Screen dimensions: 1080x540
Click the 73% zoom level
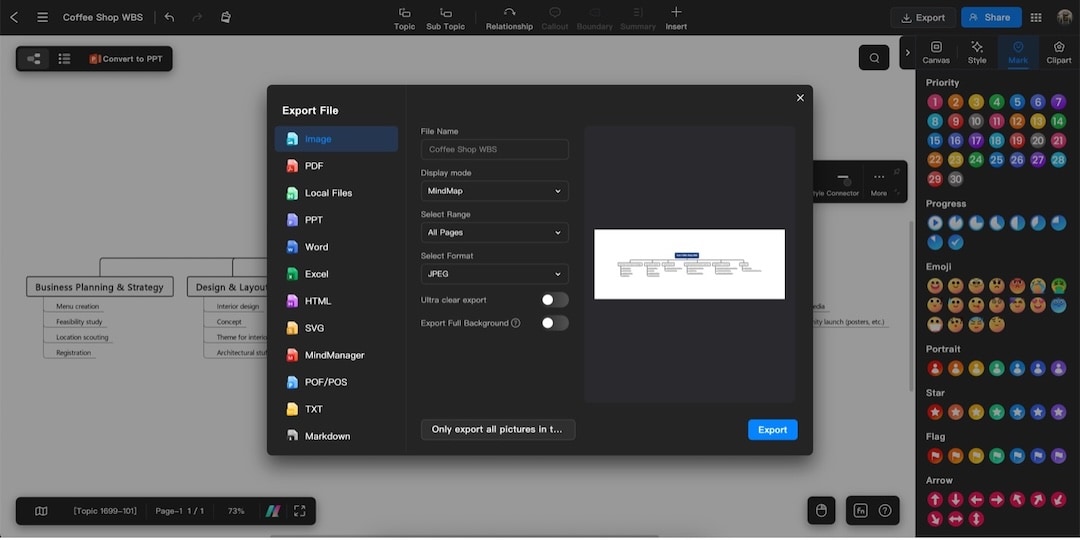point(236,511)
